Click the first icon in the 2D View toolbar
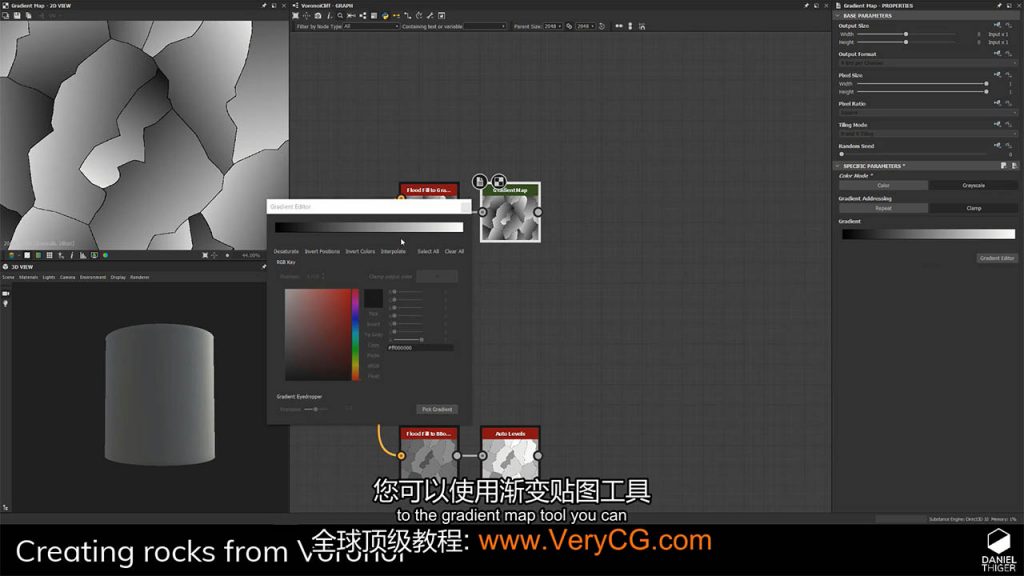This screenshot has width=1024, height=576. [6, 16]
